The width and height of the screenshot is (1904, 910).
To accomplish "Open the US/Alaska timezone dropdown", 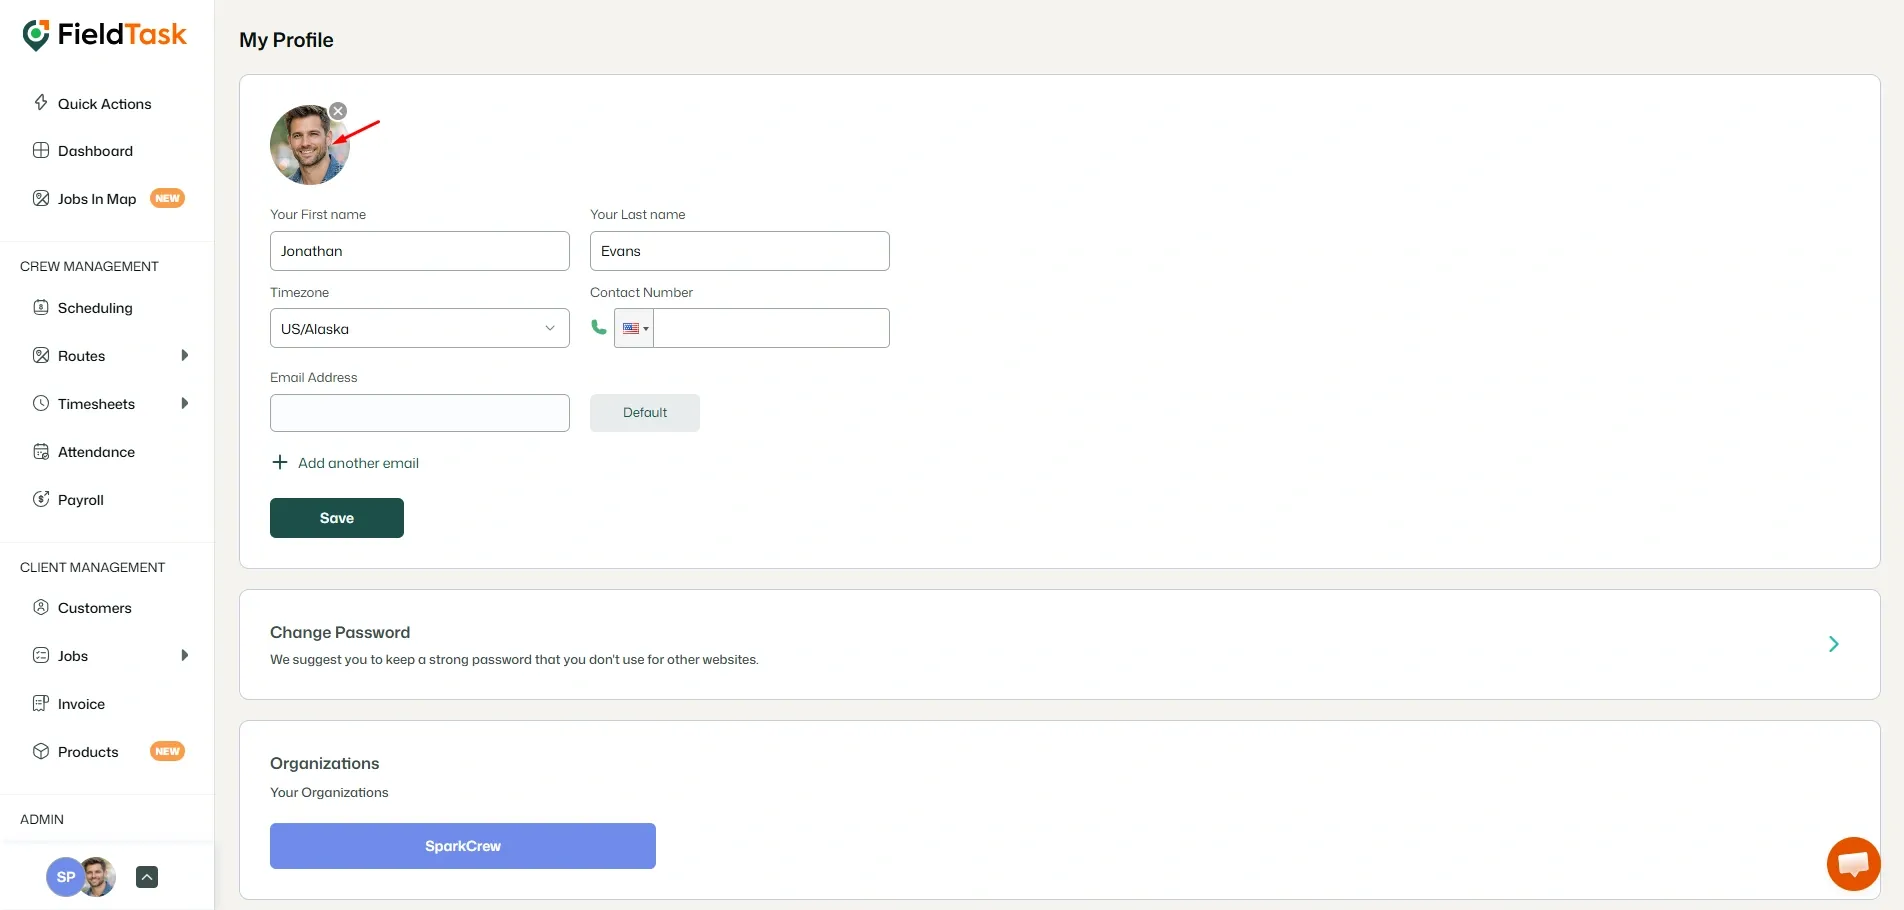I will (x=420, y=328).
